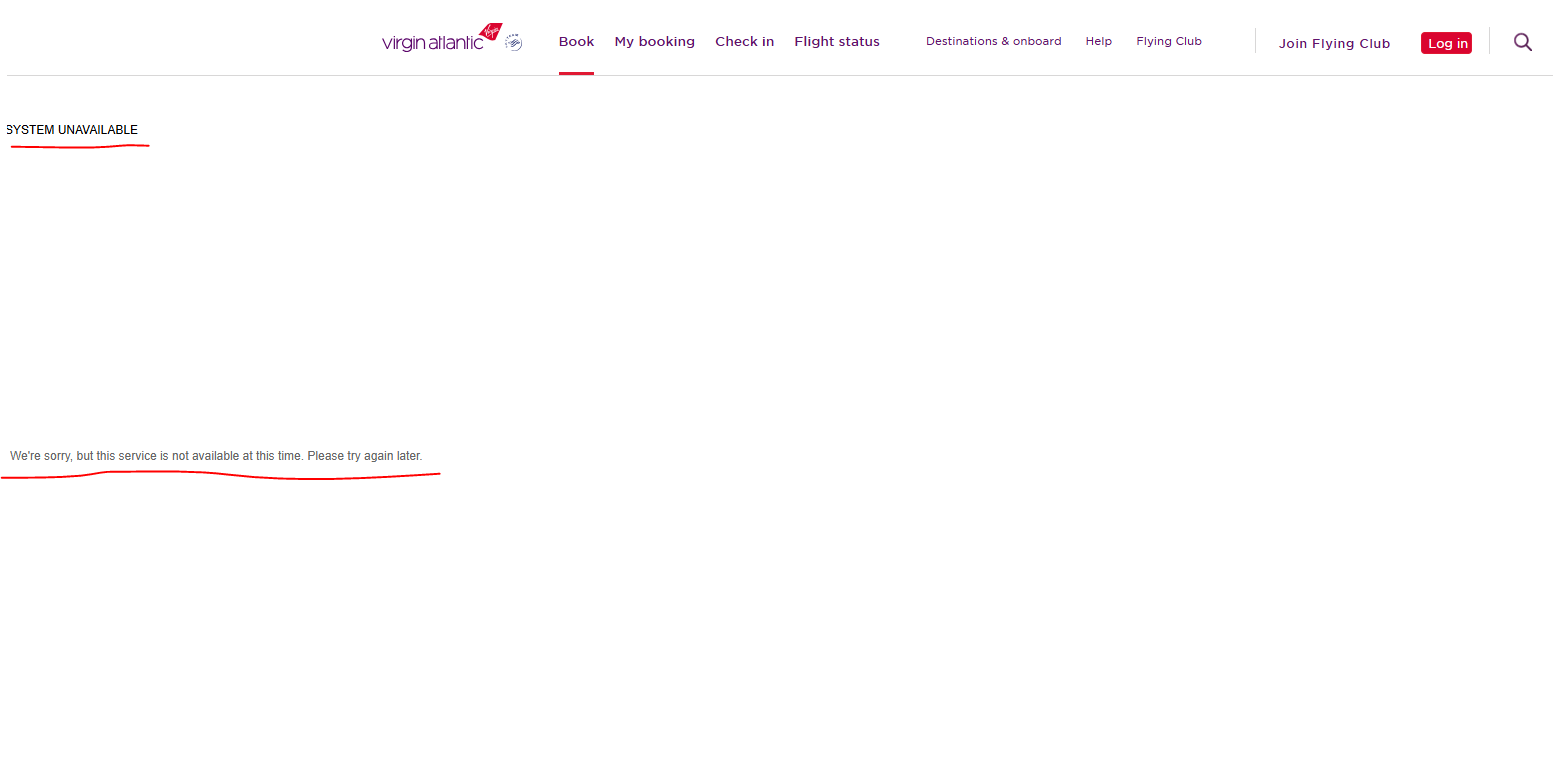Image resolution: width=1553 pixels, height=775 pixels.
Task: Click the SkyTeam alliance badge icon
Action: point(513,42)
